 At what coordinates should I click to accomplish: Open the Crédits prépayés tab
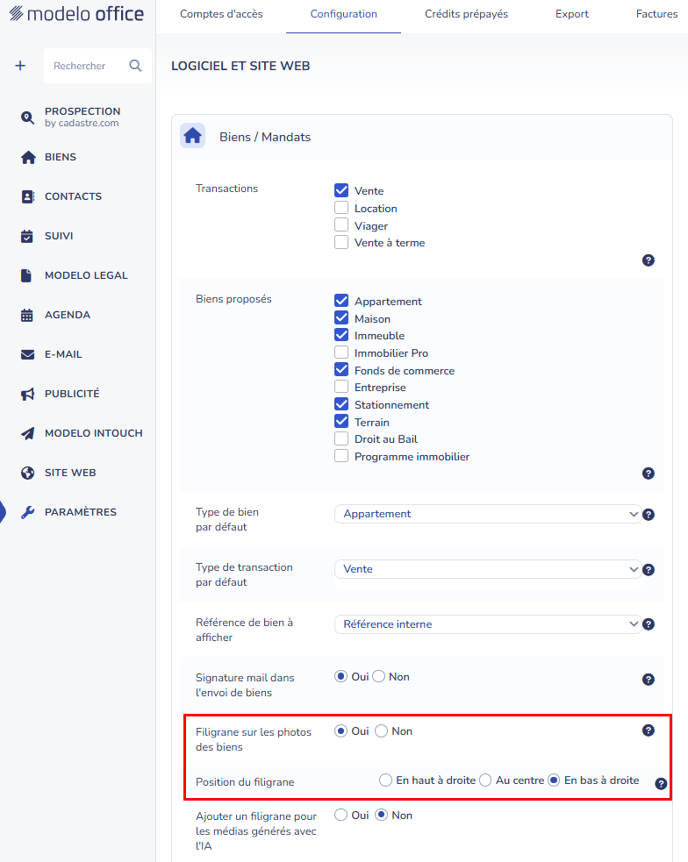click(x=466, y=14)
